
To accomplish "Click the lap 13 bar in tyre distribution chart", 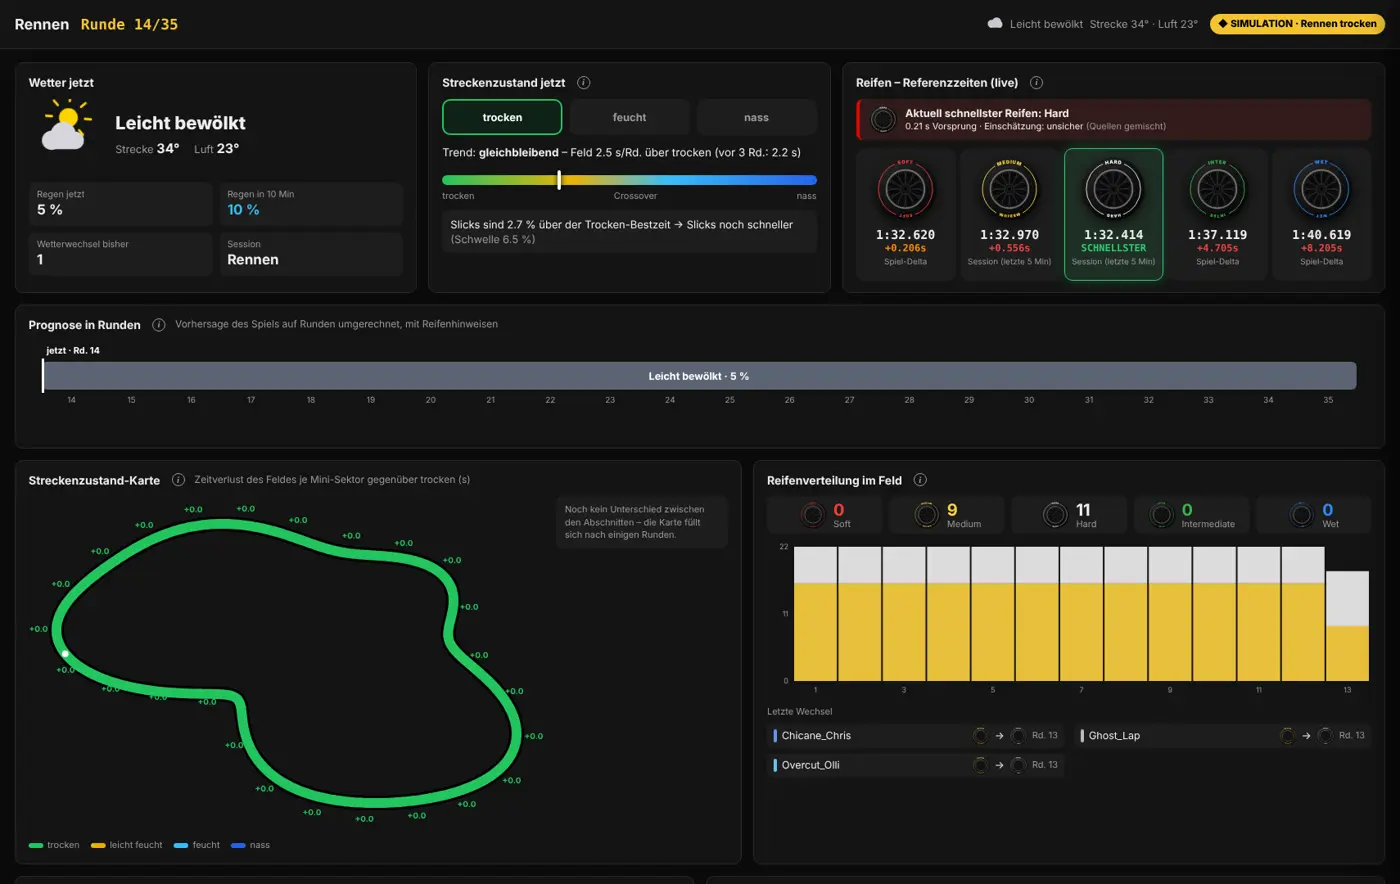I will point(1347,626).
